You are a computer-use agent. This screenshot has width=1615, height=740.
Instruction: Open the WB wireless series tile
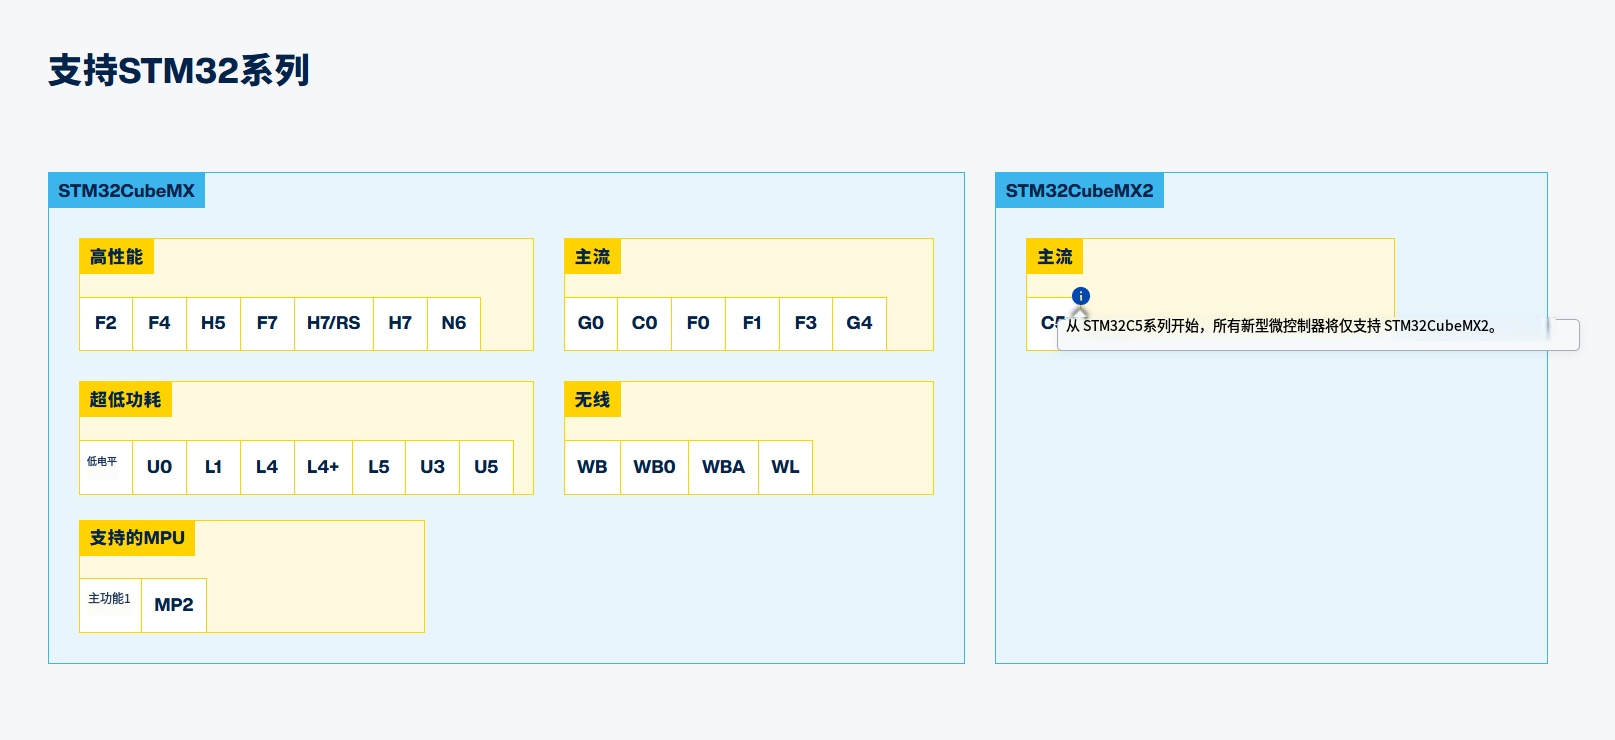pos(592,467)
